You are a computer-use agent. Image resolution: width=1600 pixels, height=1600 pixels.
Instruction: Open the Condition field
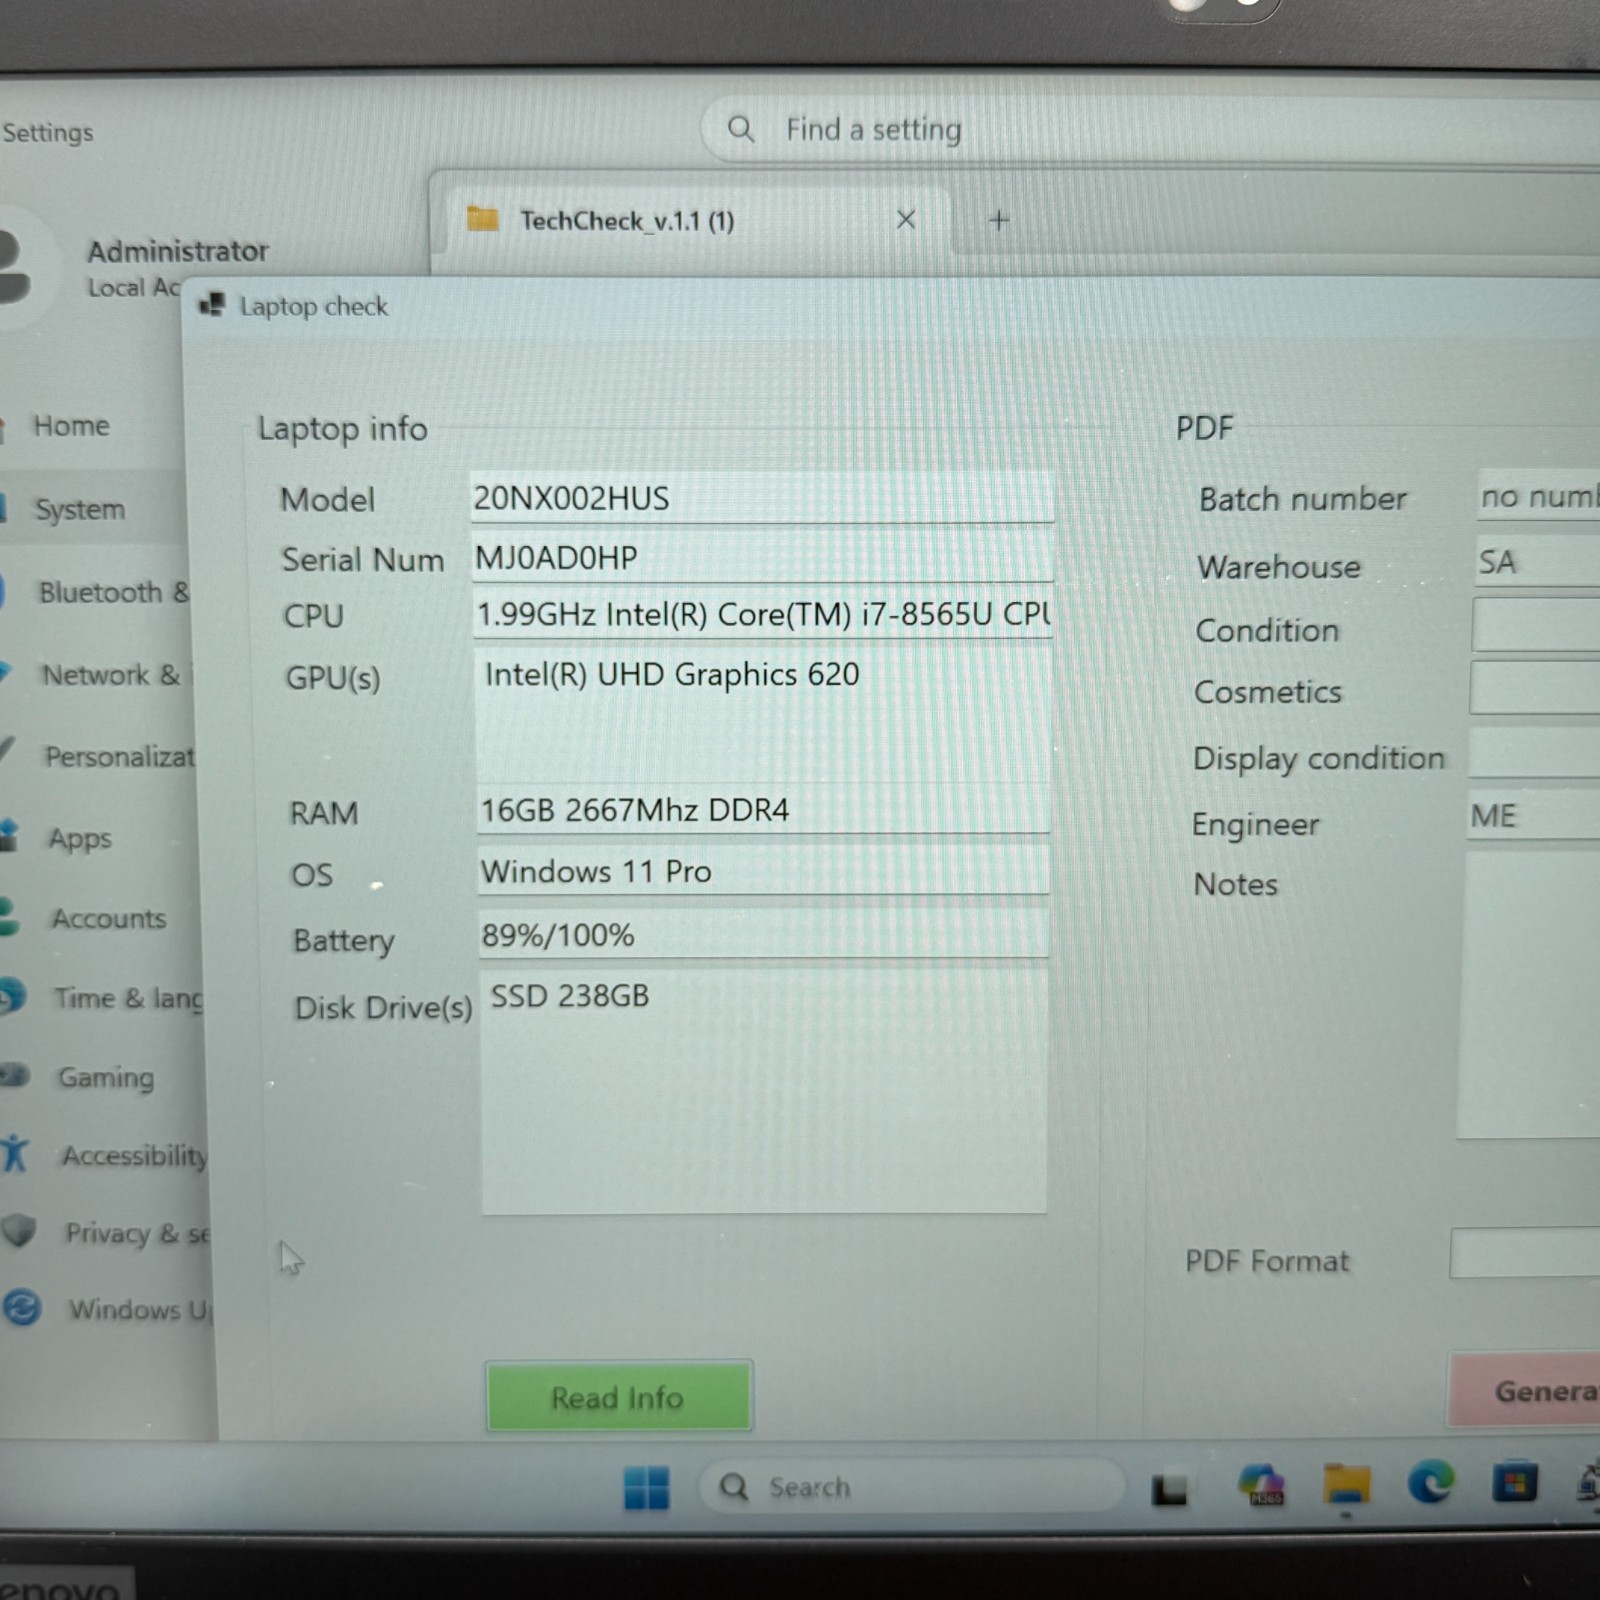tap(1536, 626)
